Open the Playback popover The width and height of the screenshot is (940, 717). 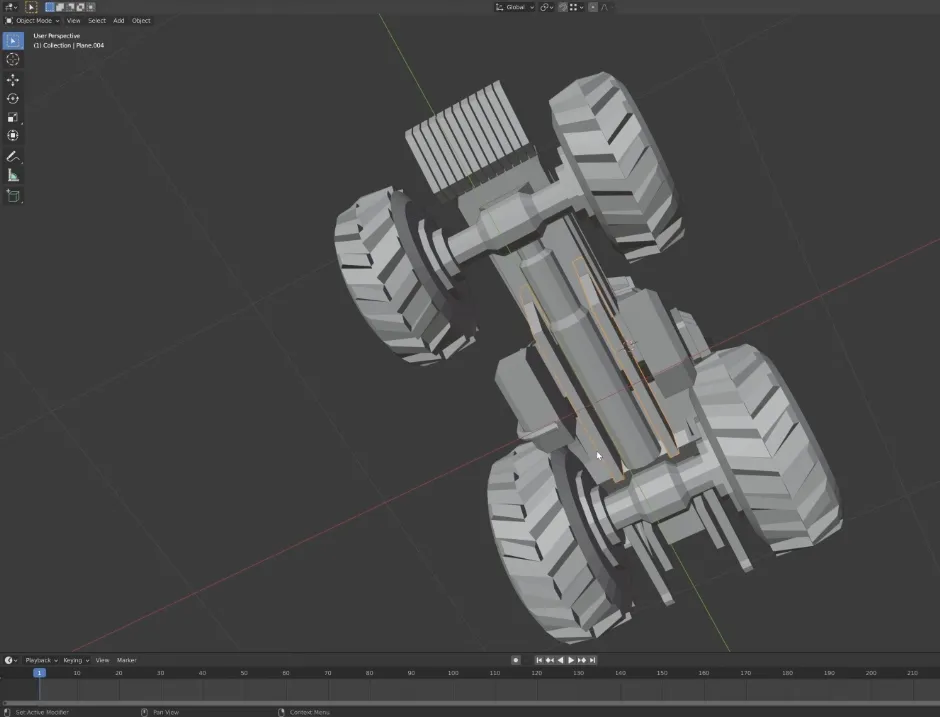(41, 660)
